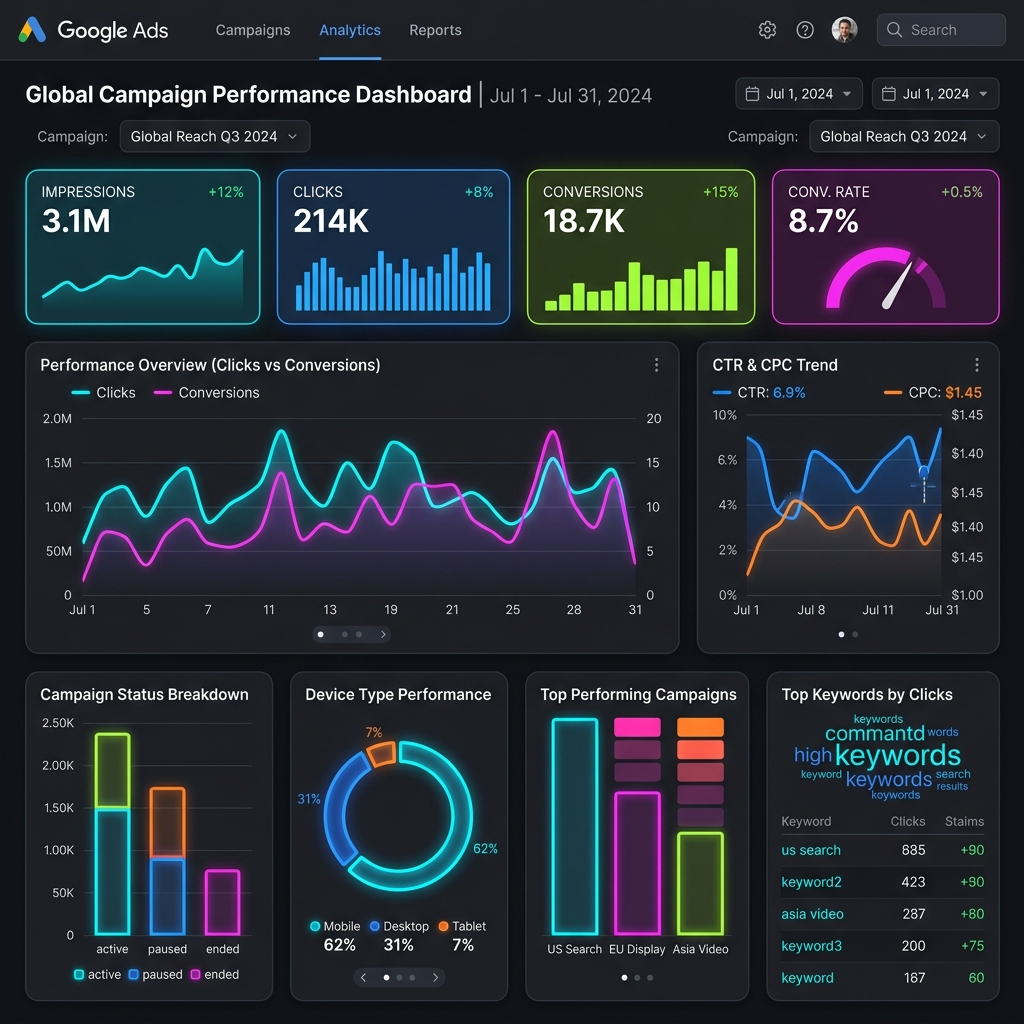Open the Reports tab
Image resolution: width=1024 pixels, height=1024 pixels.
pyautogui.click(x=435, y=30)
